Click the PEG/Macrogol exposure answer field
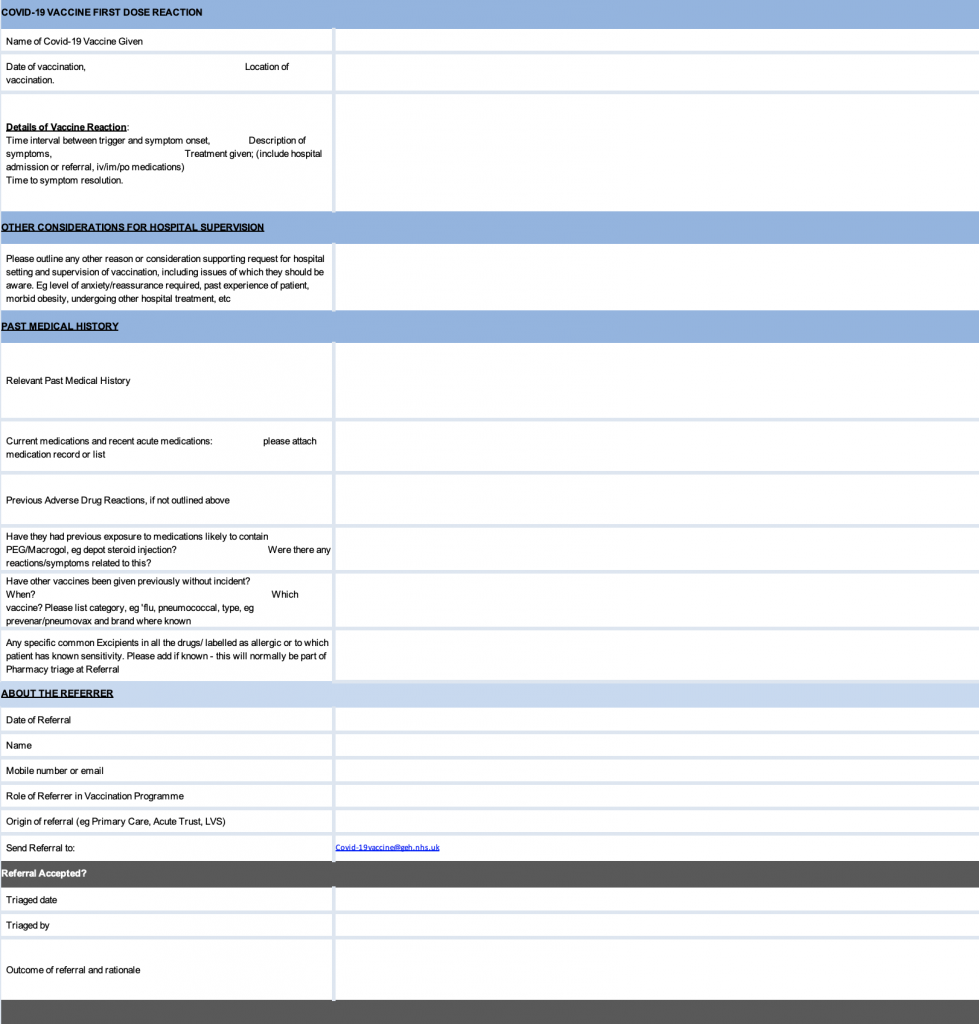The width and height of the screenshot is (979, 1024). [x=656, y=549]
